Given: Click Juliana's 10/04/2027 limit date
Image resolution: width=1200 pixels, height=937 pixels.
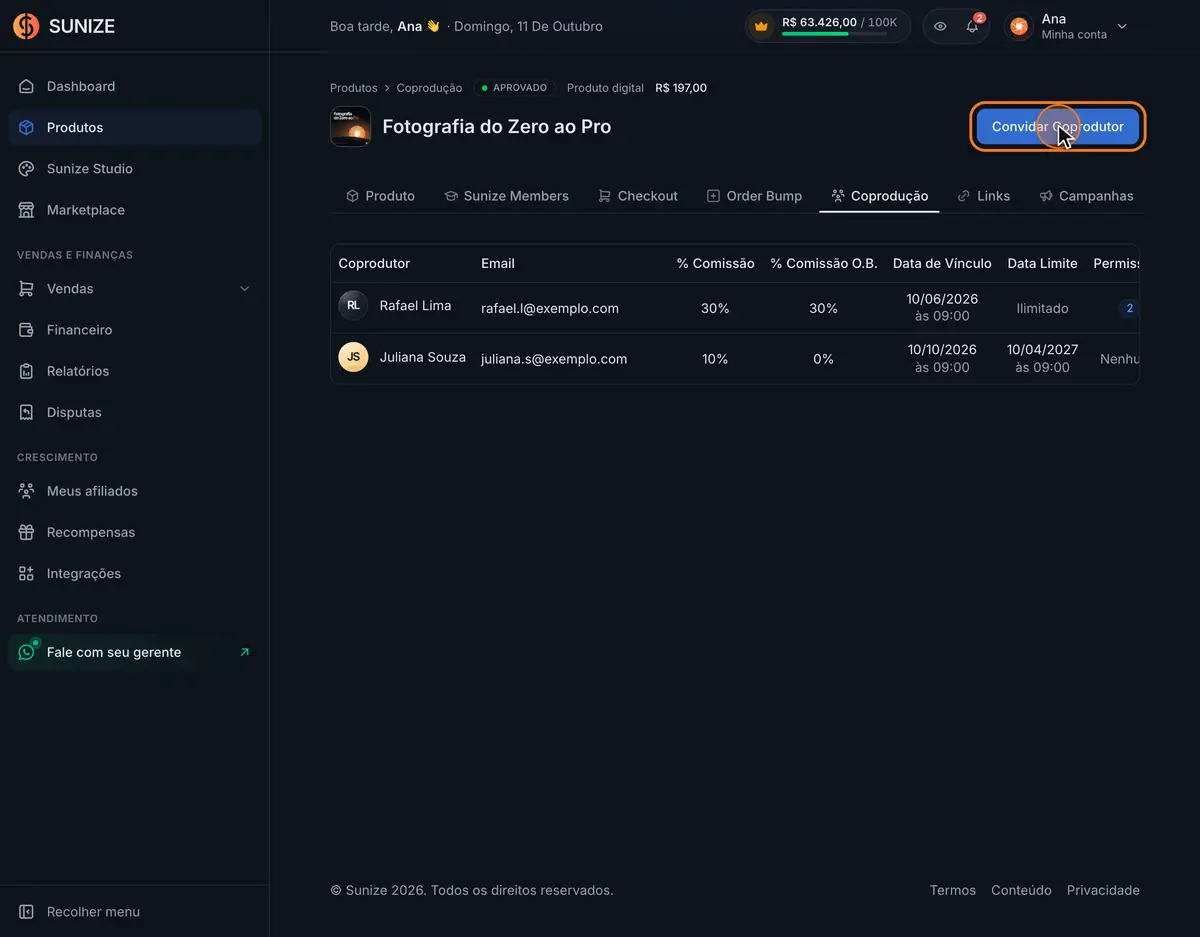Looking at the screenshot, I should (1043, 350).
